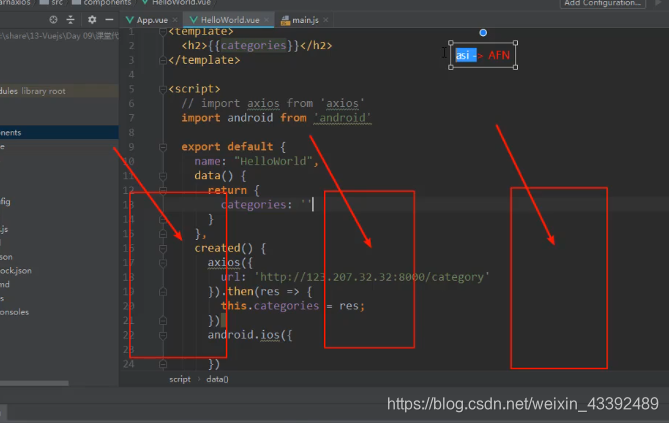Click the locate-in-project crosshair icon
This screenshot has width=669, height=423.
click(53, 20)
